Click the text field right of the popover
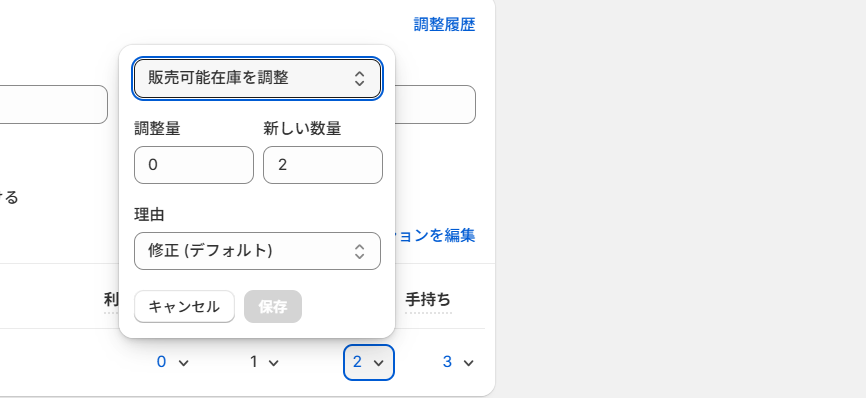This screenshot has height=398, width=866. pos(435,104)
